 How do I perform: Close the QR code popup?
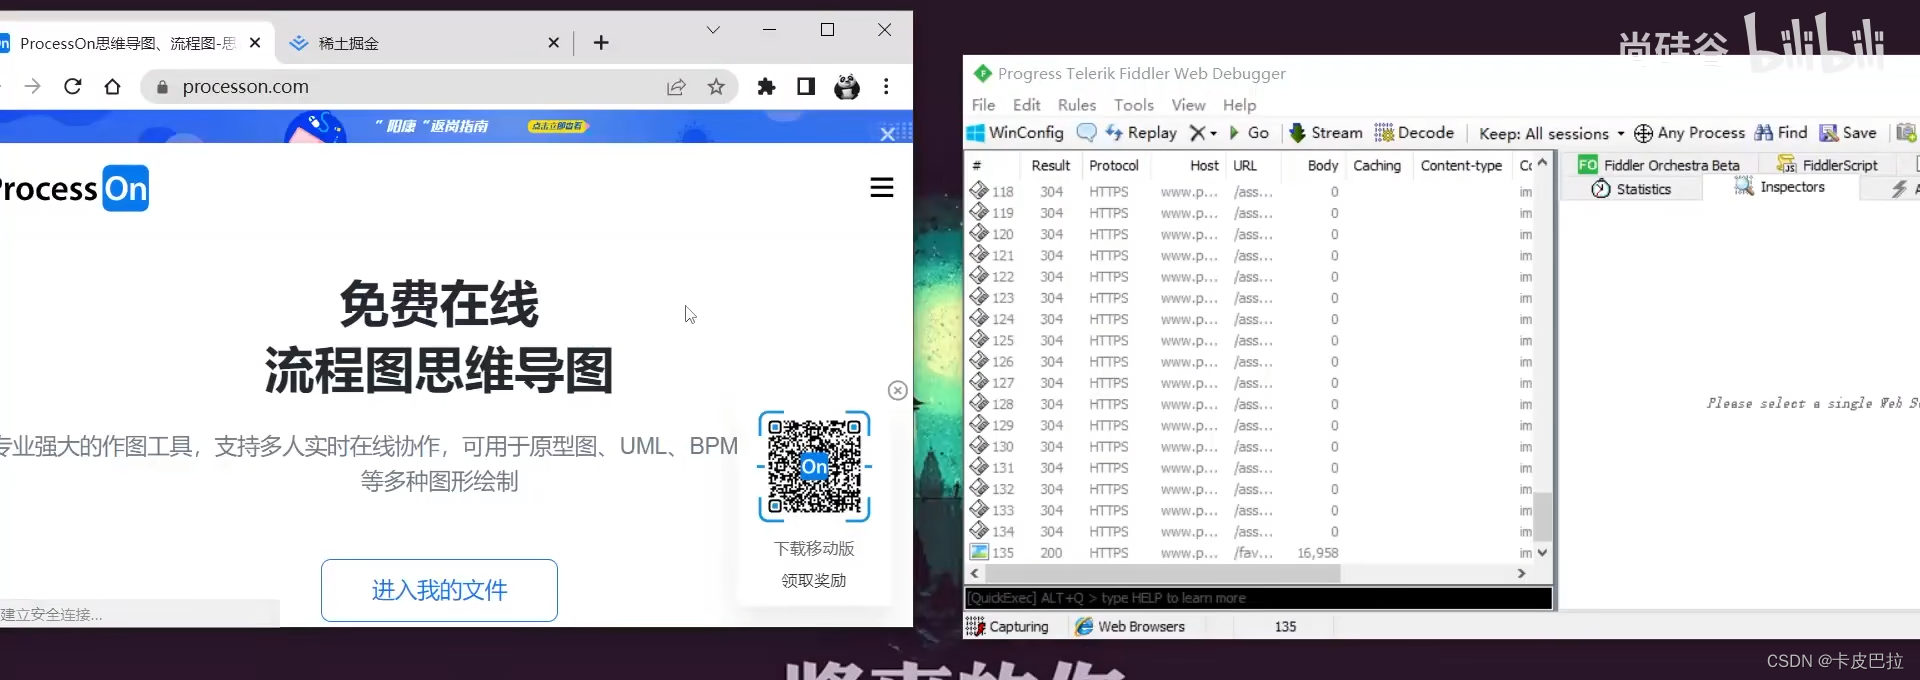tap(898, 391)
